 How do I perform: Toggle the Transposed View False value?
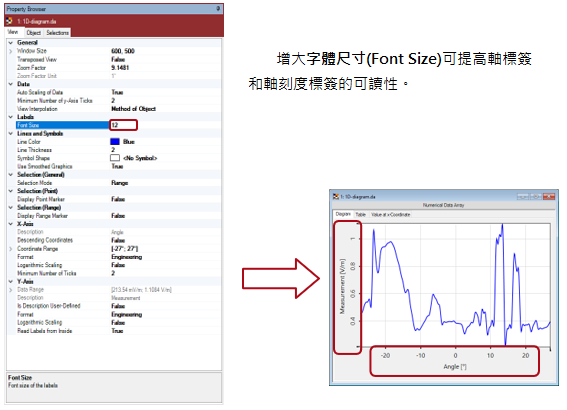click(118, 59)
